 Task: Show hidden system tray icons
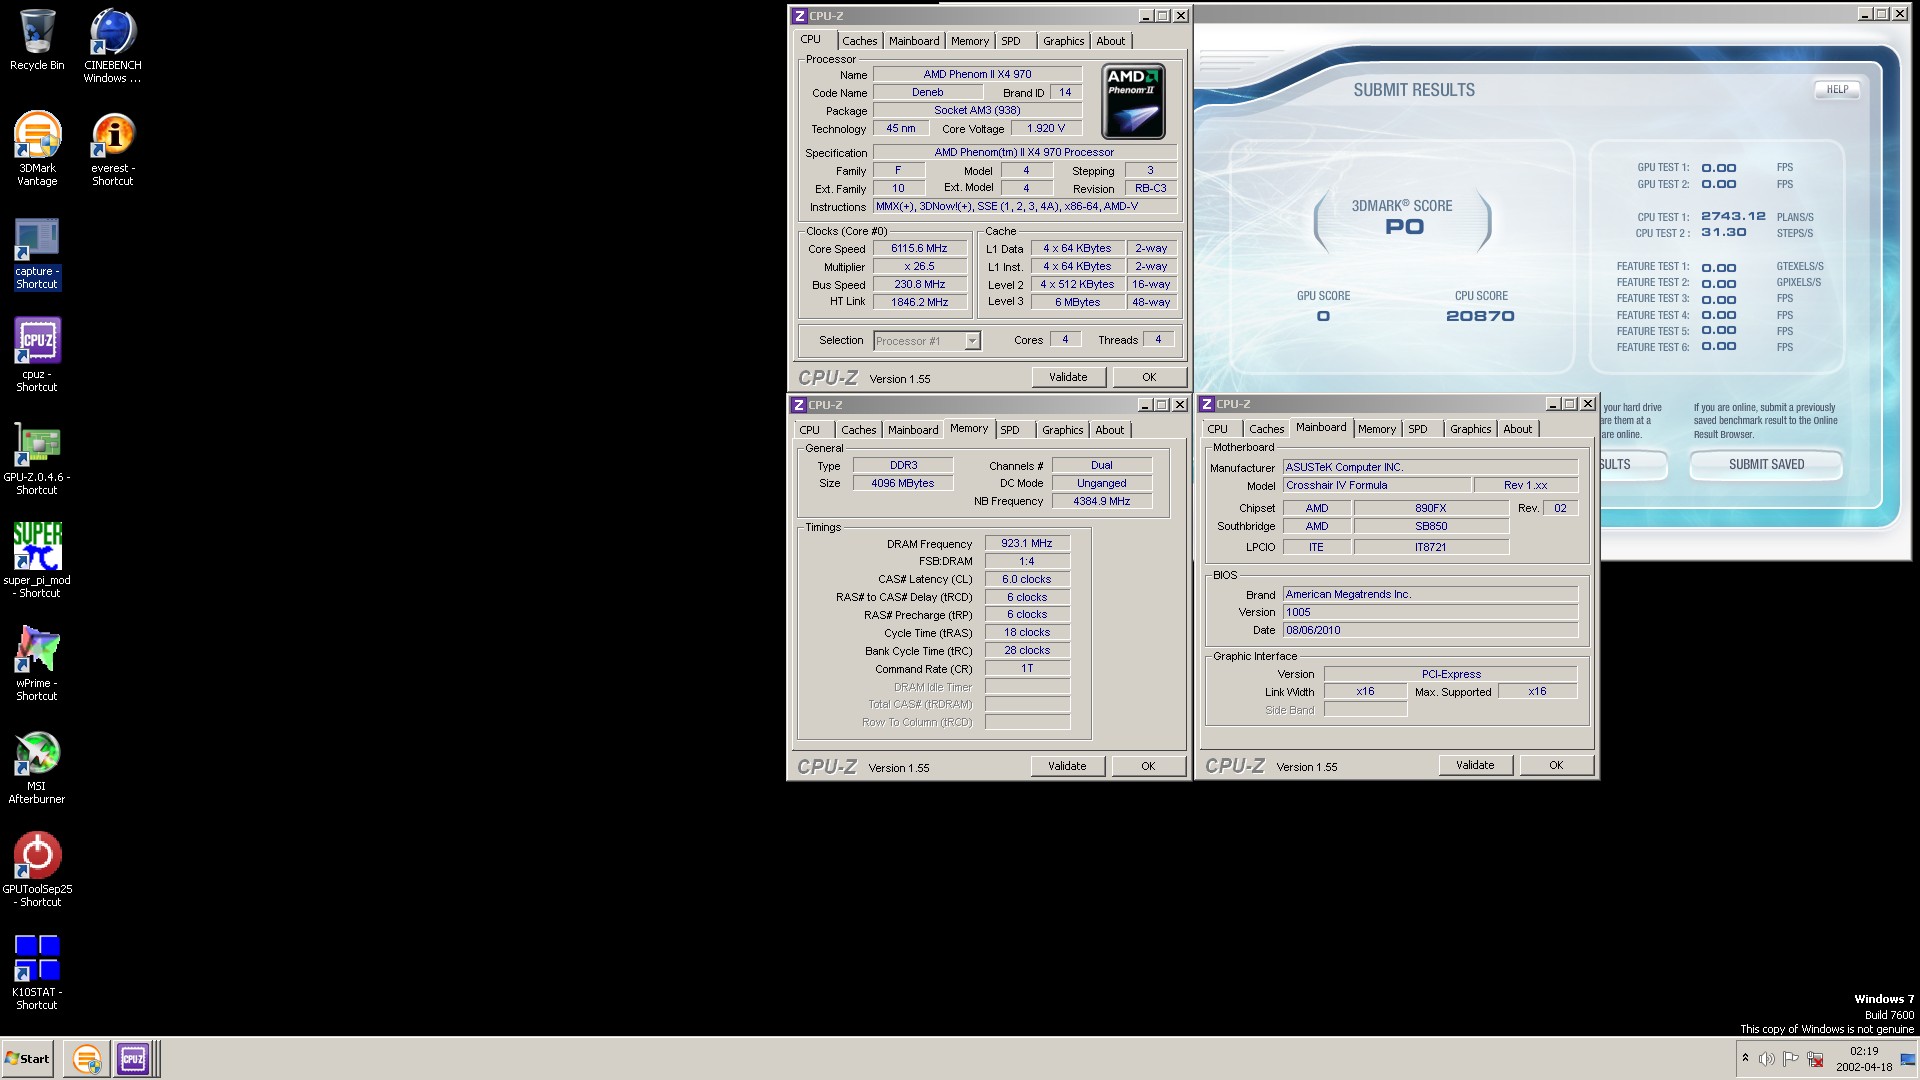tap(1745, 1058)
